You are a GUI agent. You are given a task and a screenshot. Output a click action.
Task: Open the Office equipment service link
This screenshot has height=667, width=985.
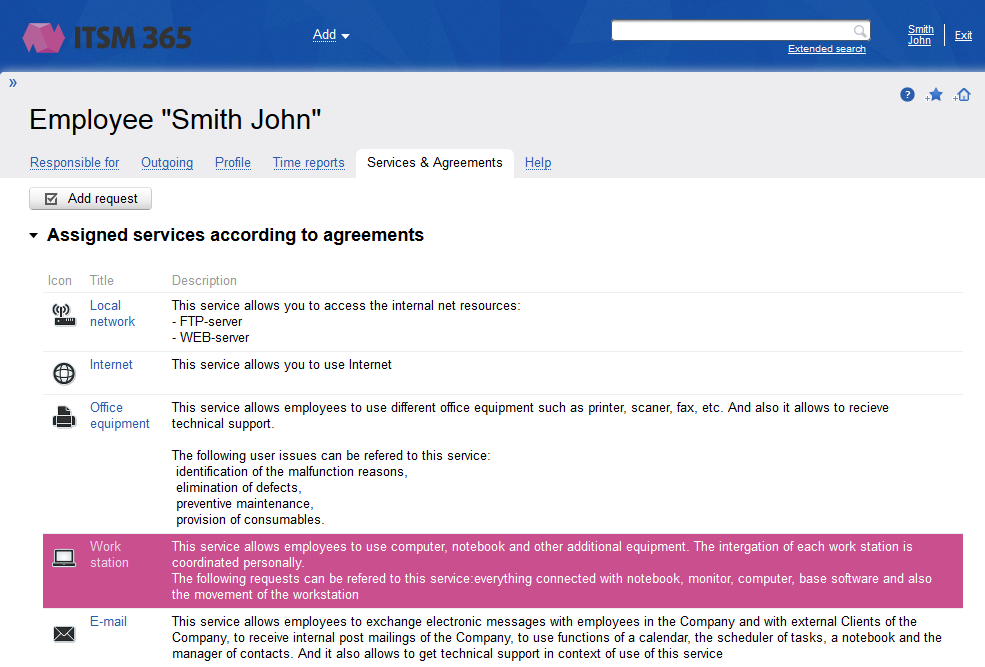coord(119,415)
